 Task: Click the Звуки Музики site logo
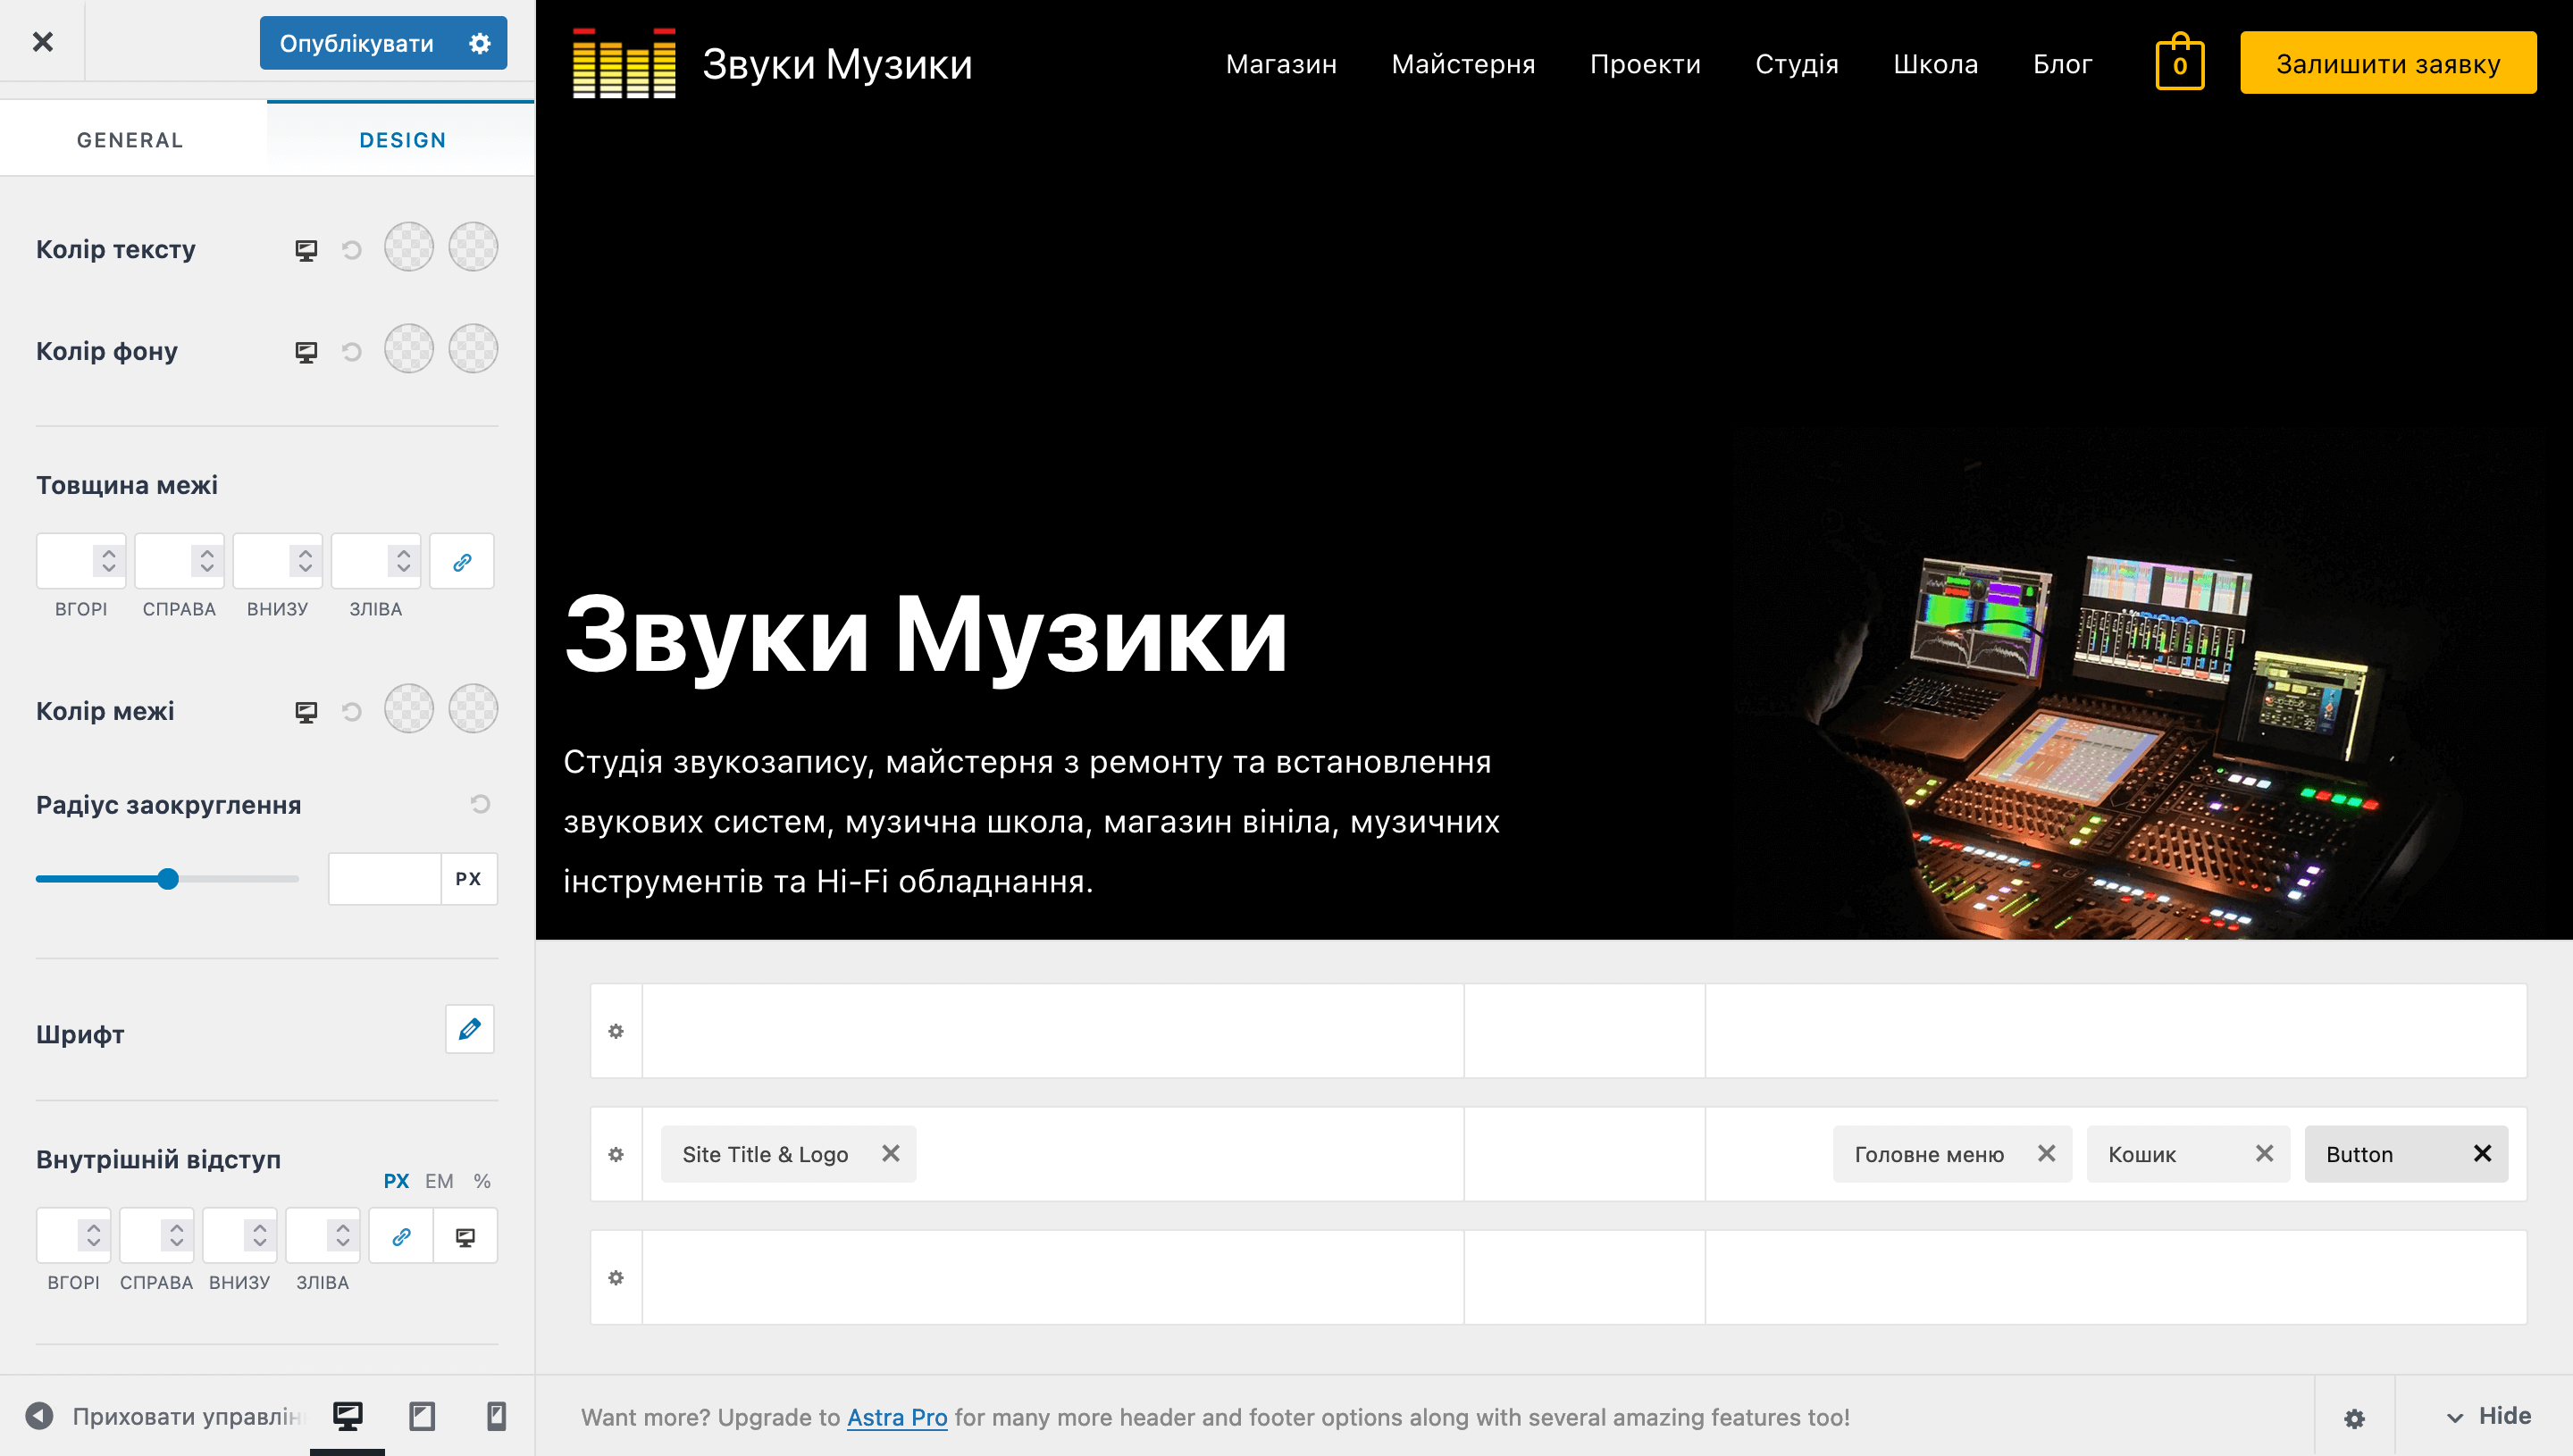coord(623,63)
